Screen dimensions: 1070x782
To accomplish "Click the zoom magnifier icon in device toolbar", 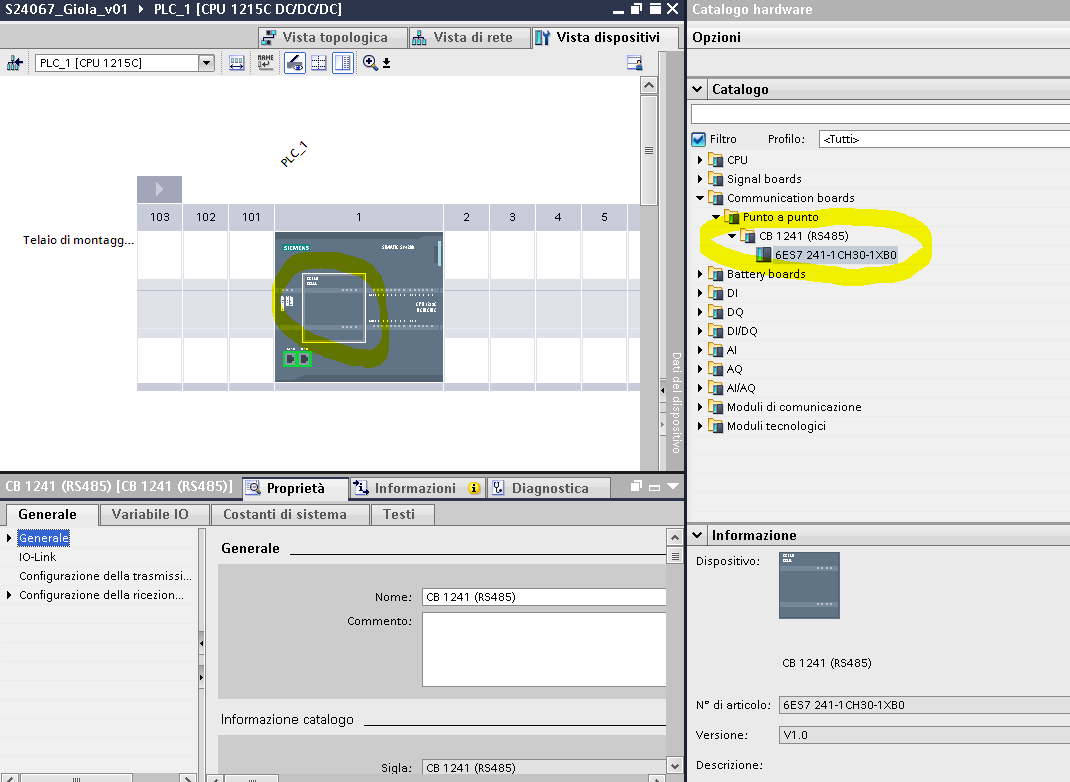I will (371, 63).
